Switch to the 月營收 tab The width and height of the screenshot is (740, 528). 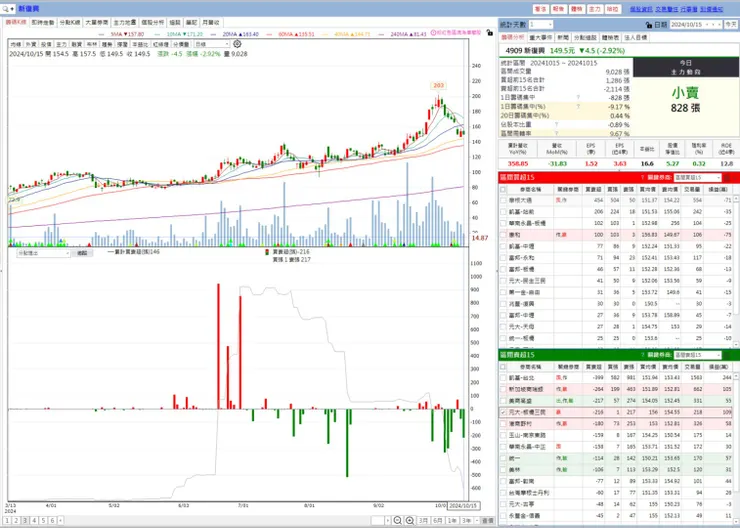coord(211,23)
